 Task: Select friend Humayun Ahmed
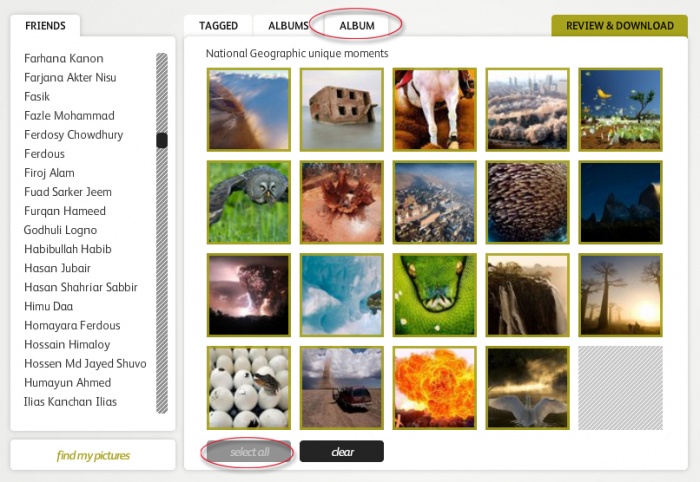(67, 382)
